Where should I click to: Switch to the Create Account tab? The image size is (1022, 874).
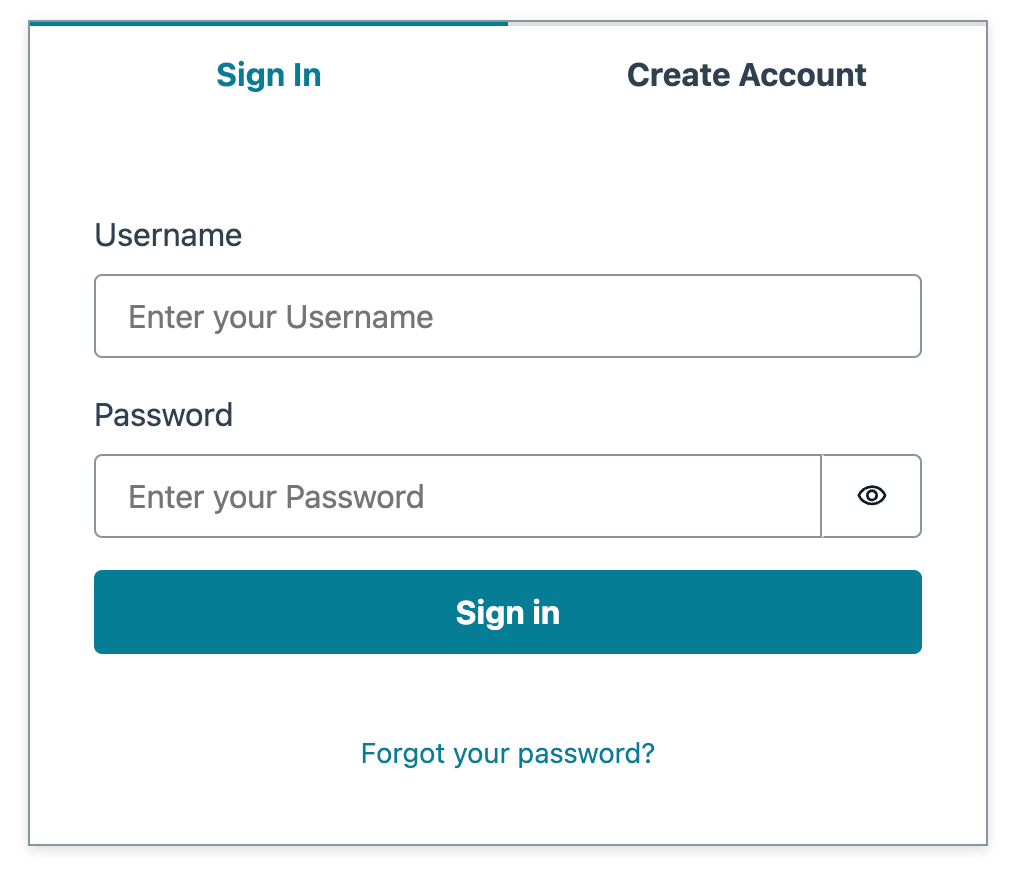747,75
